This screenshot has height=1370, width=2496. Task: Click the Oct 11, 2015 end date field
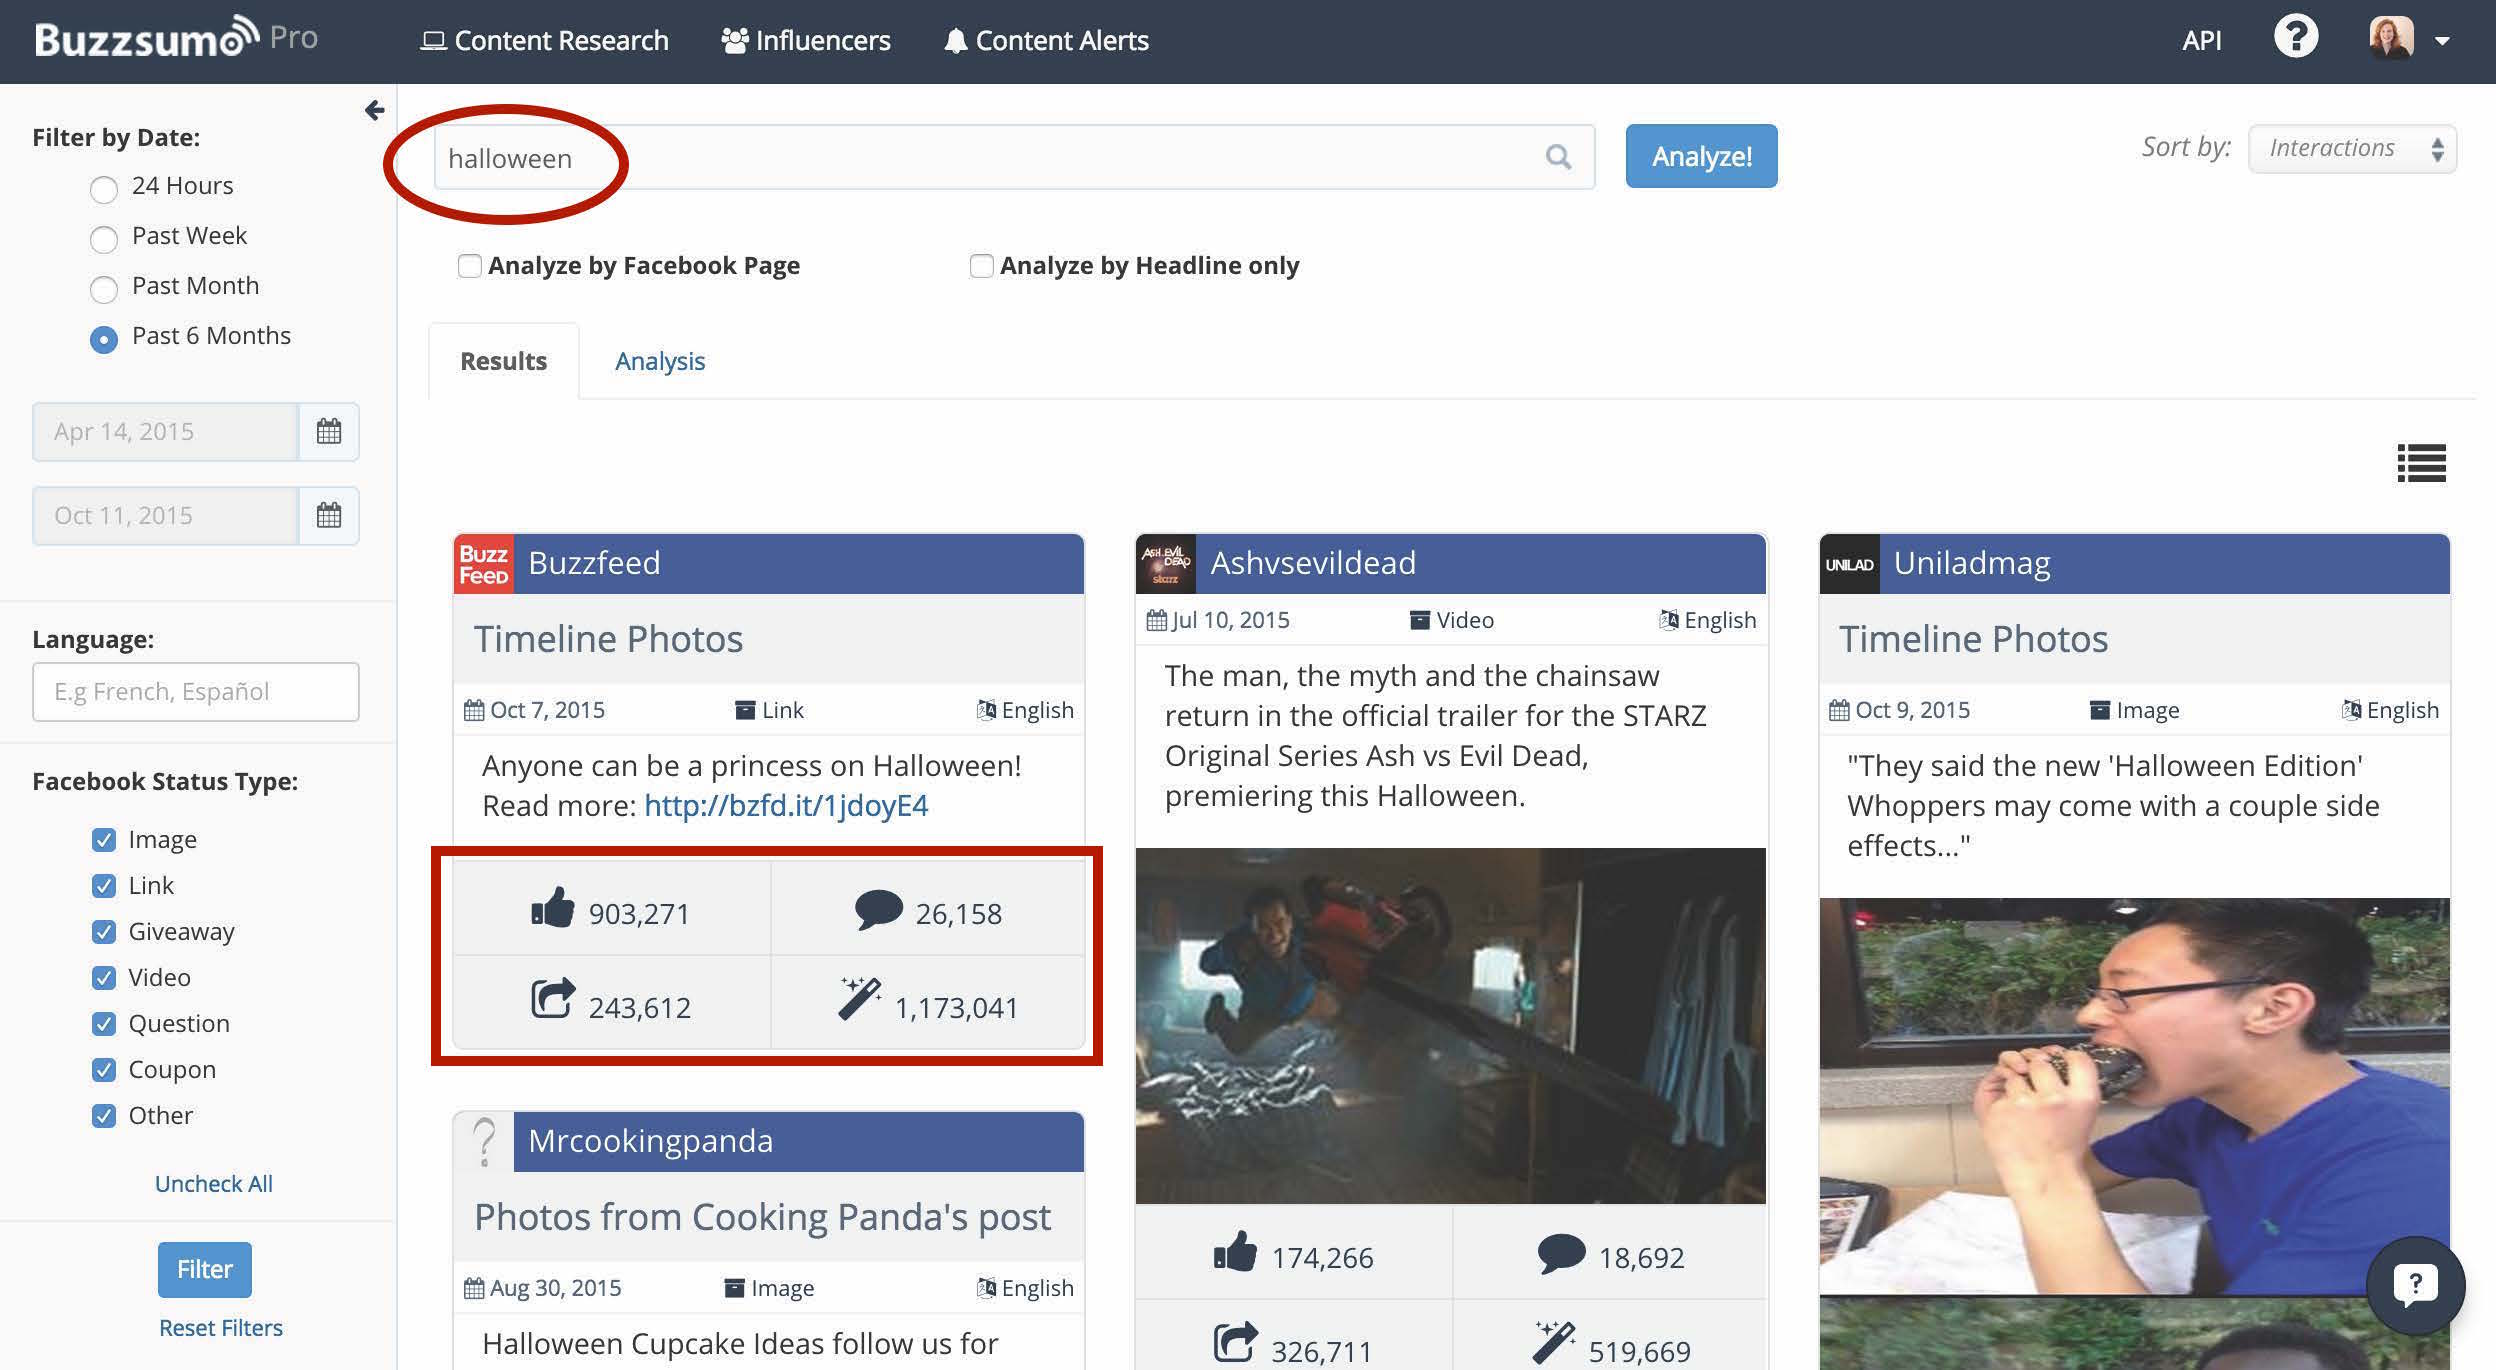[166, 516]
